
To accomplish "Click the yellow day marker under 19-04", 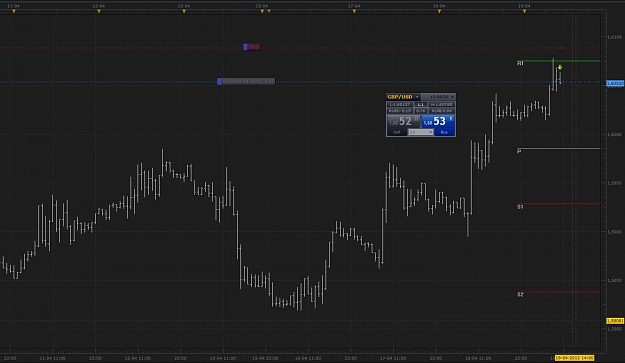I will coord(525,12).
